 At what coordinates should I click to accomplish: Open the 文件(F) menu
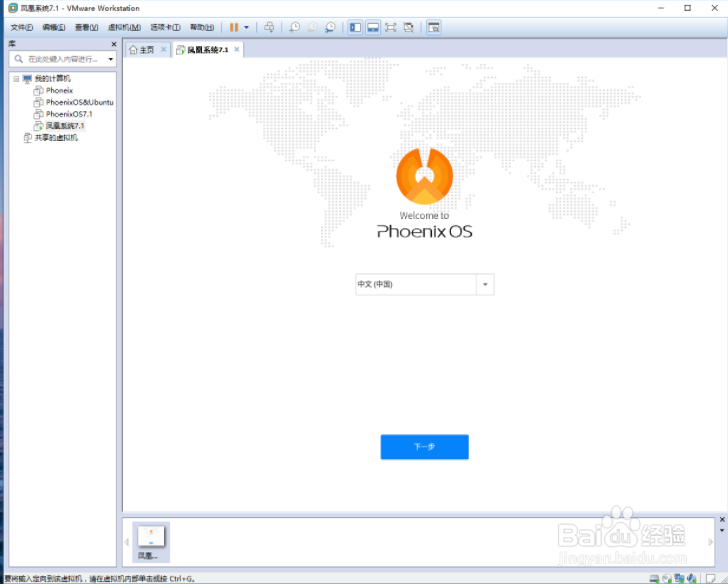(x=22, y=27)
